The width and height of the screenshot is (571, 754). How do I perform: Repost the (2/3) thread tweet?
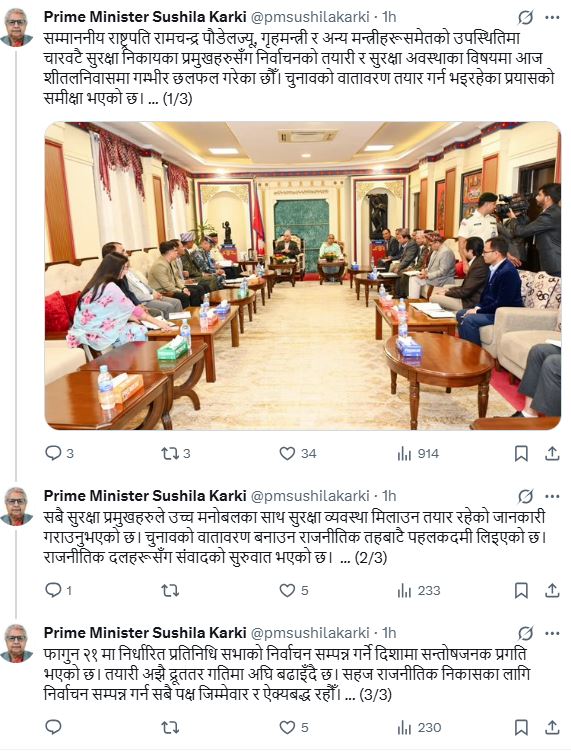click(170, 590)
